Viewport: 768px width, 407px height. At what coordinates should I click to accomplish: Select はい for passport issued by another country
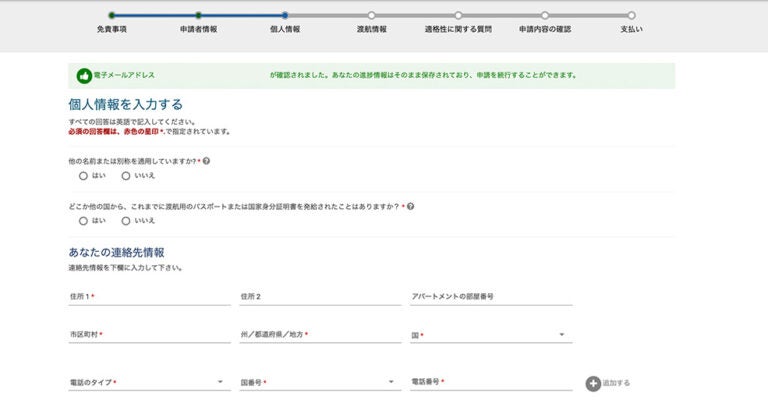pyautogui.click(x=83, y=221)
